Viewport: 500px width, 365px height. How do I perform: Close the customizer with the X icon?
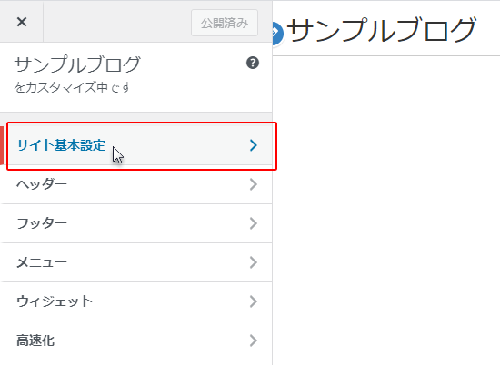coord(22,22)
